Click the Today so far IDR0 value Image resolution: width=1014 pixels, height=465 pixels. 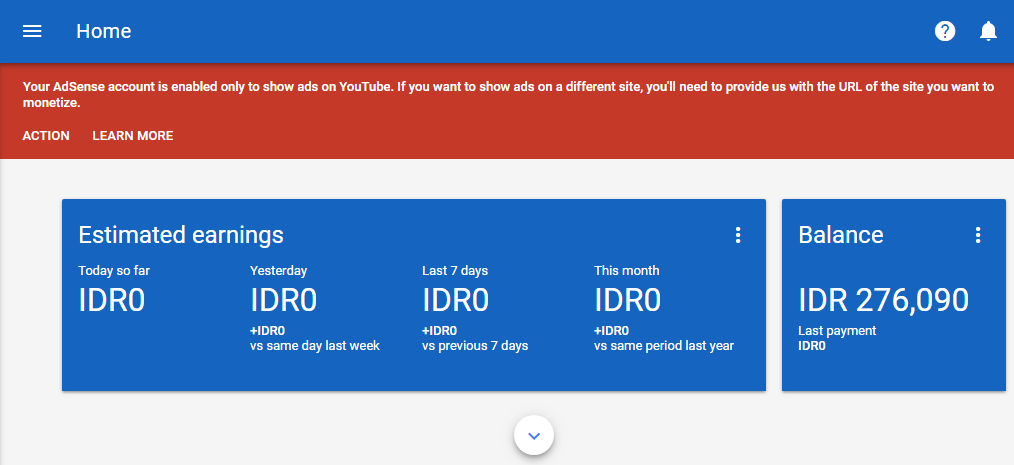coord(111,300)
